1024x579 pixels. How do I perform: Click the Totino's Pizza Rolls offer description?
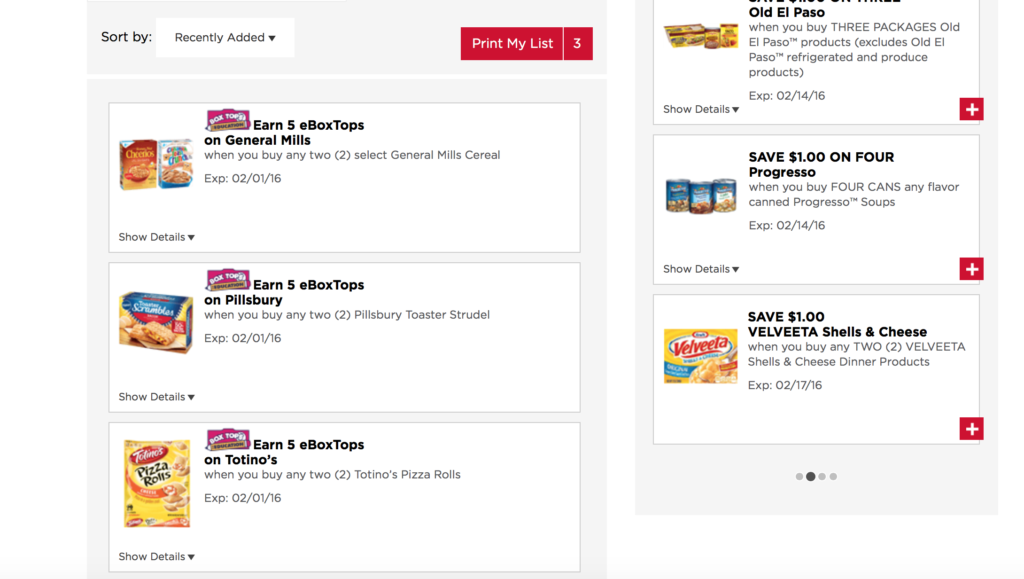click(332, 475)
